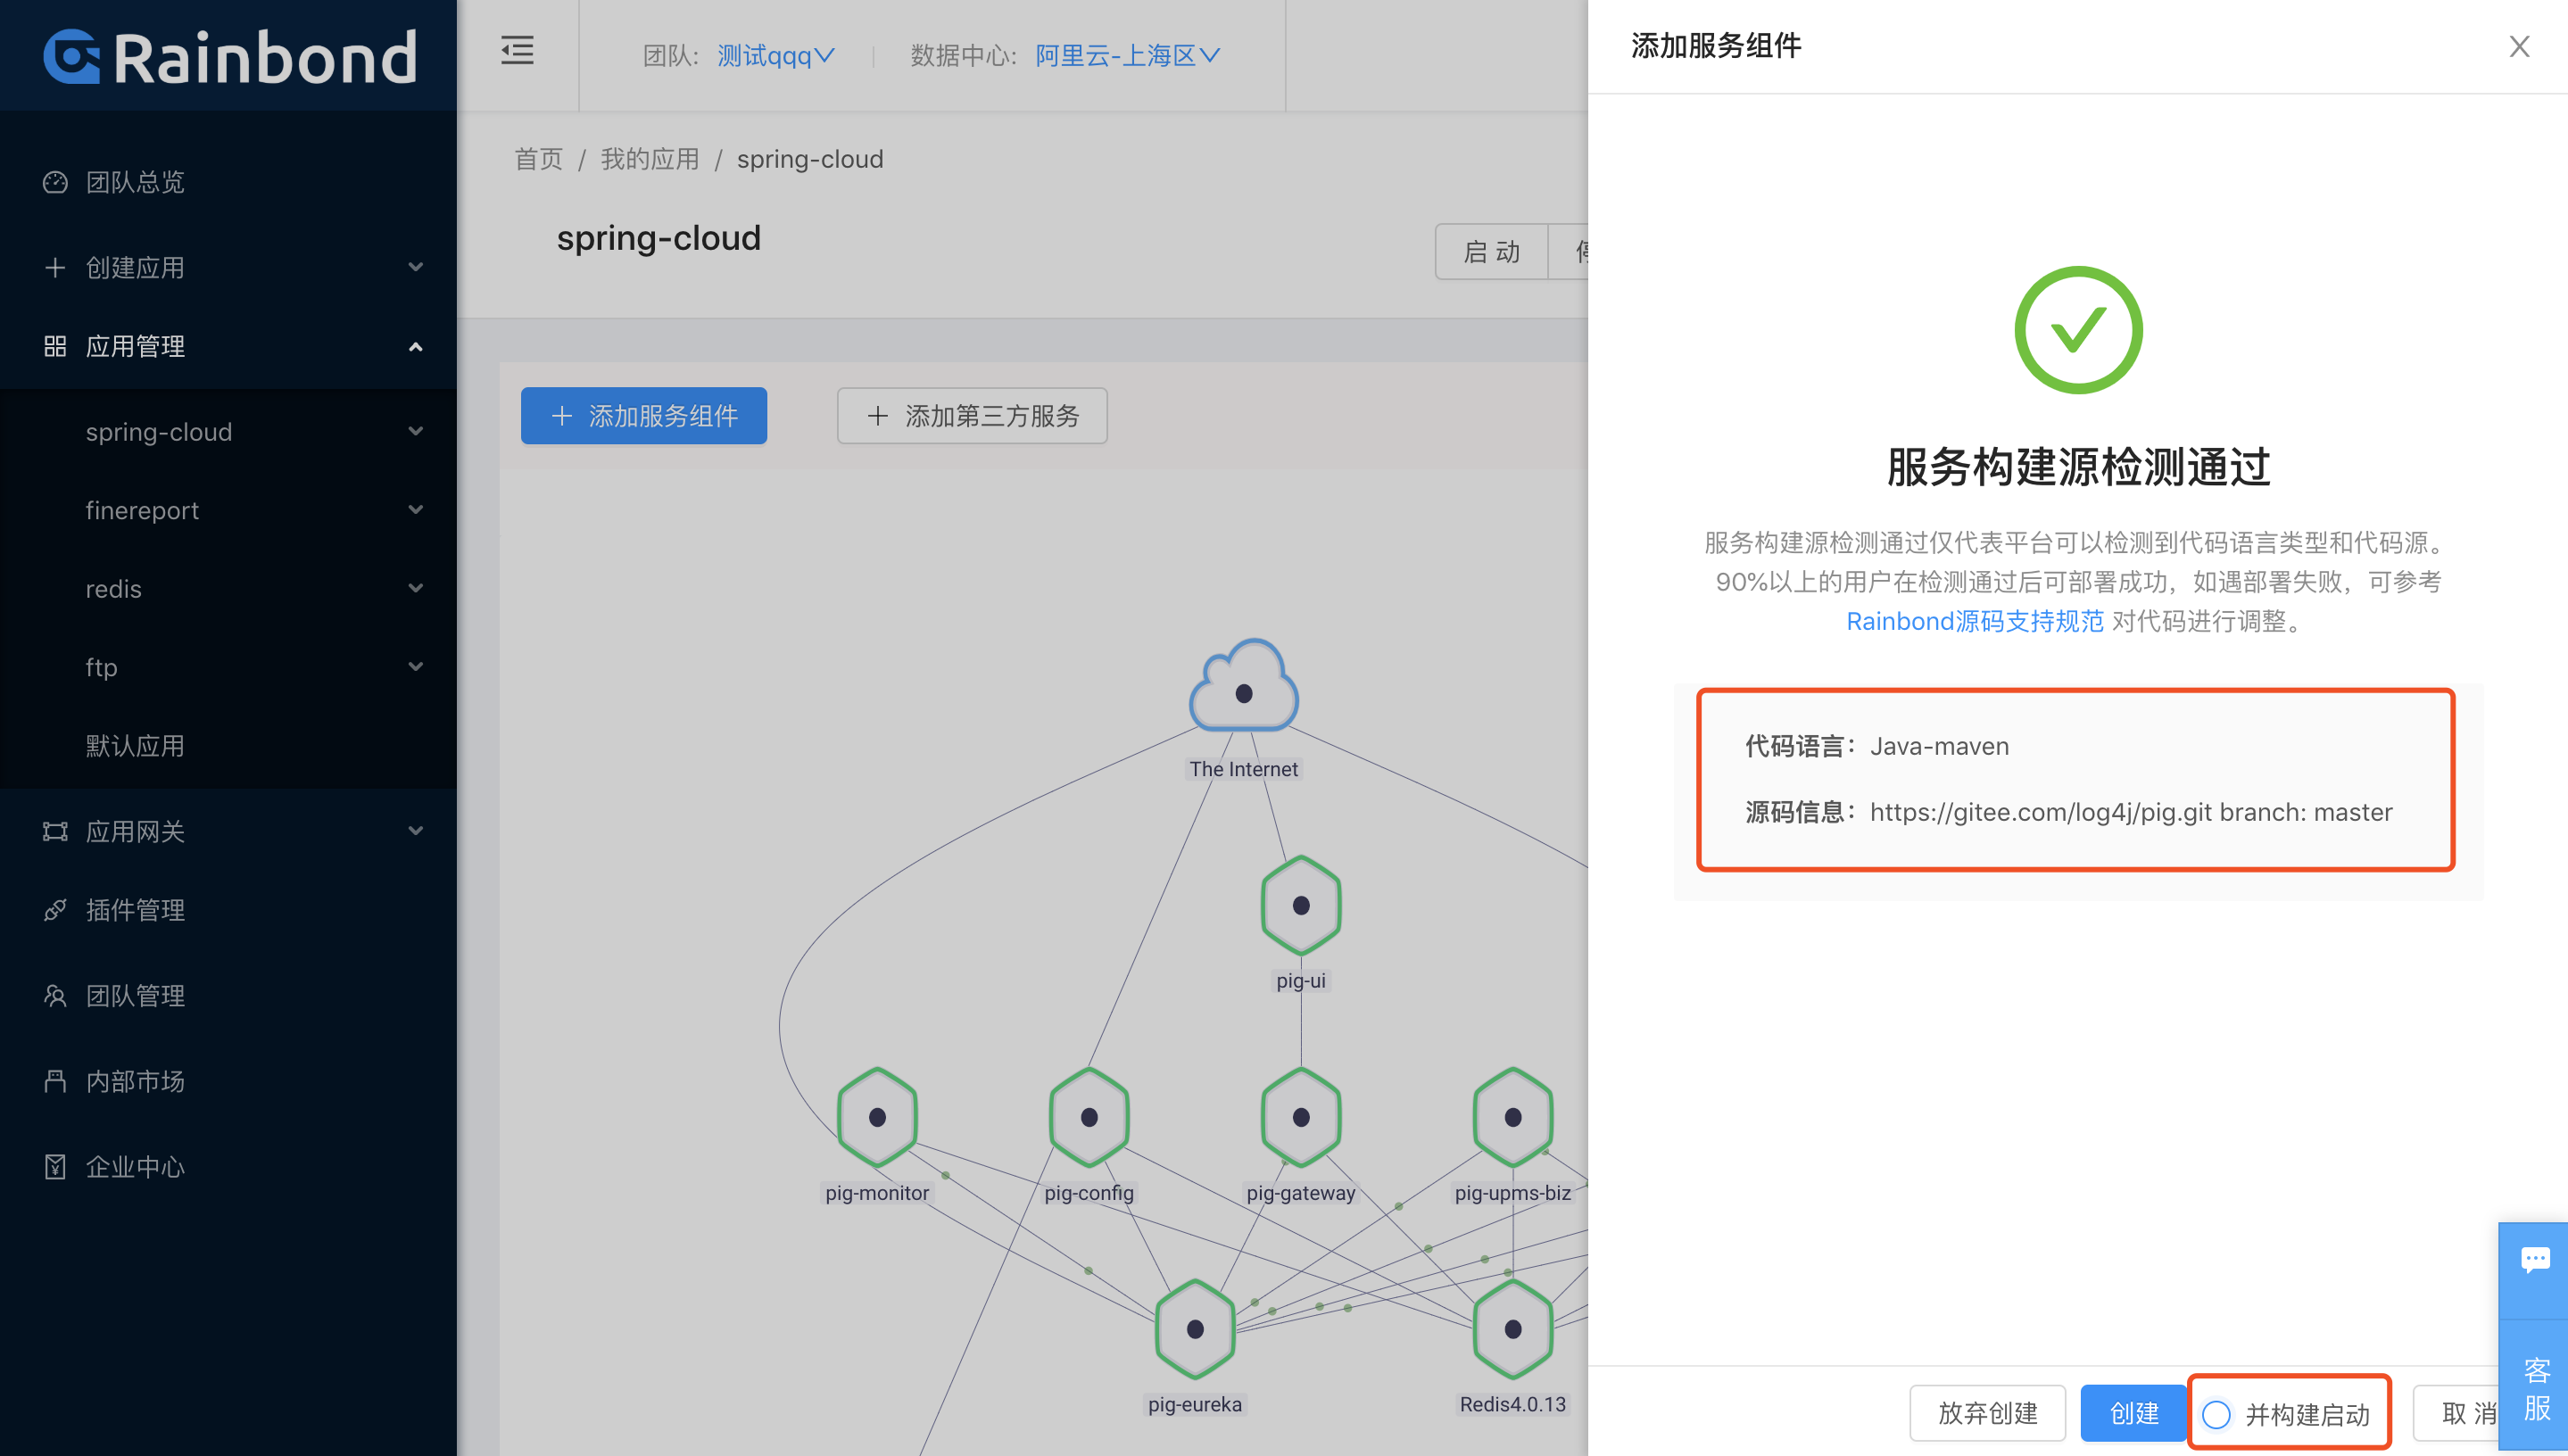Screen dimensions: 2568x1456
Task: Select the pig-eureka service node
Action: coord(1195,1330)
